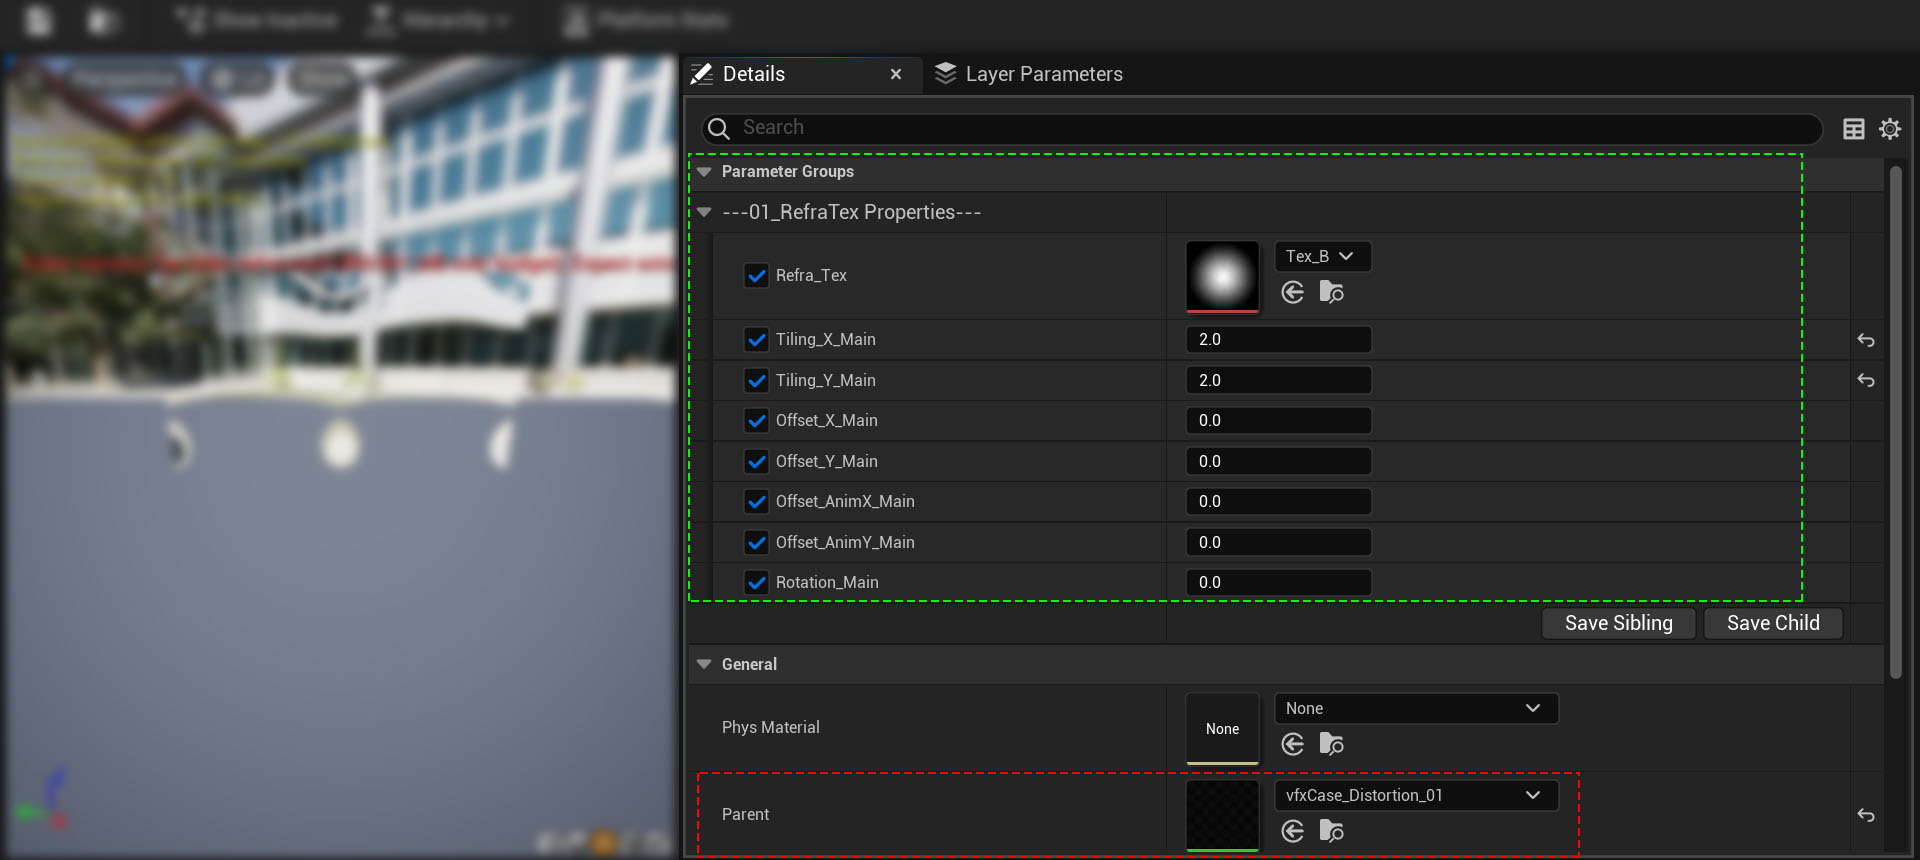The height and width of the screenshot is (860, 1920).
Task: Click the Offset_AnimX_Main value field
Action: [1278, 502]
